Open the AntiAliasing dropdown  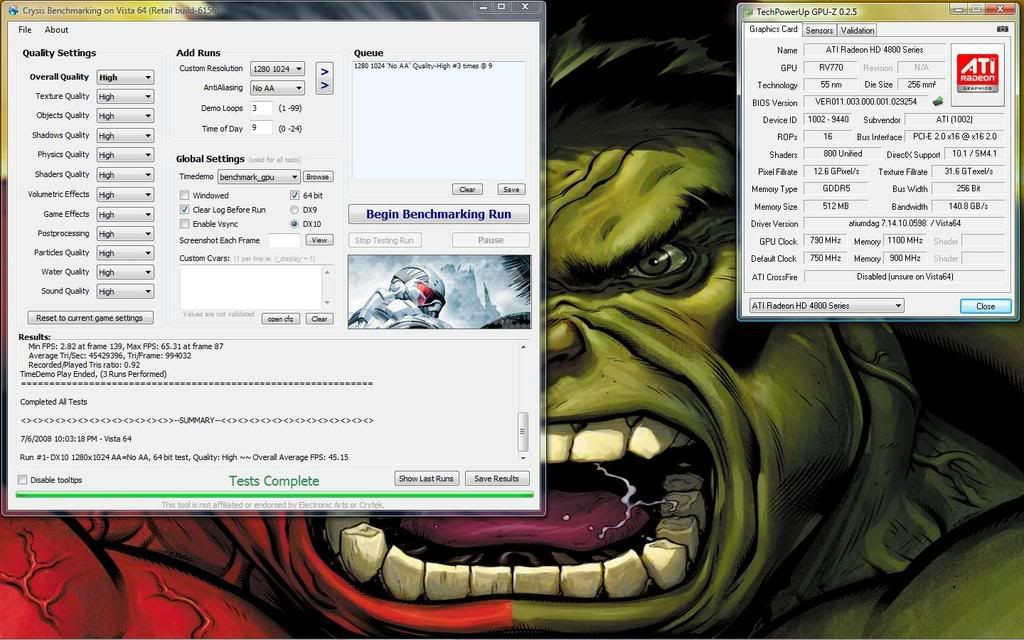point(278,88)
